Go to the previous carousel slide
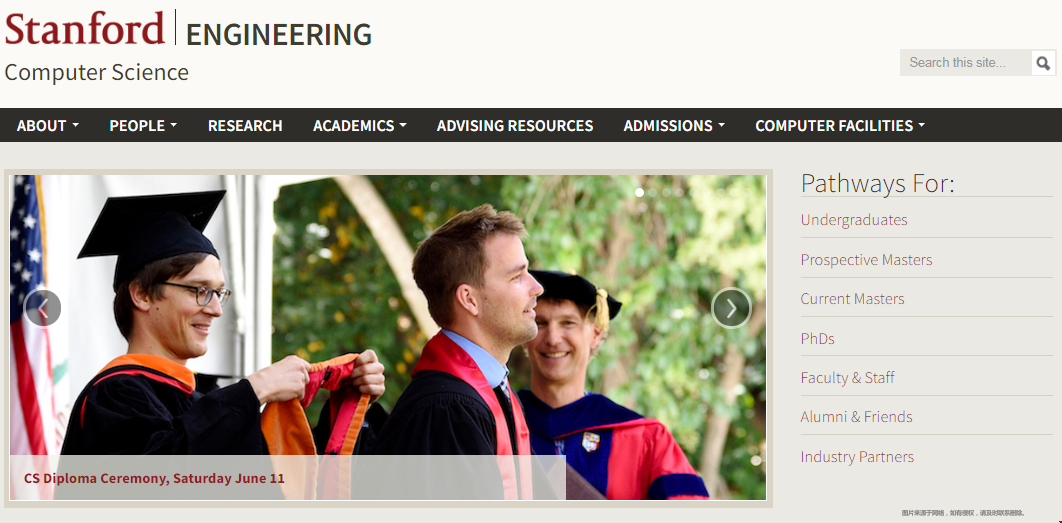The height and width of the screenshot is (523, 1062). click(x=43, y=308)
